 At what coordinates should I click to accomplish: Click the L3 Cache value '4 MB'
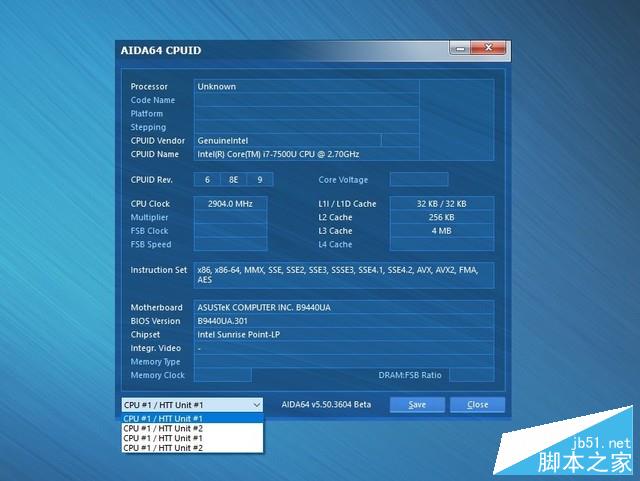coord(442,231)
